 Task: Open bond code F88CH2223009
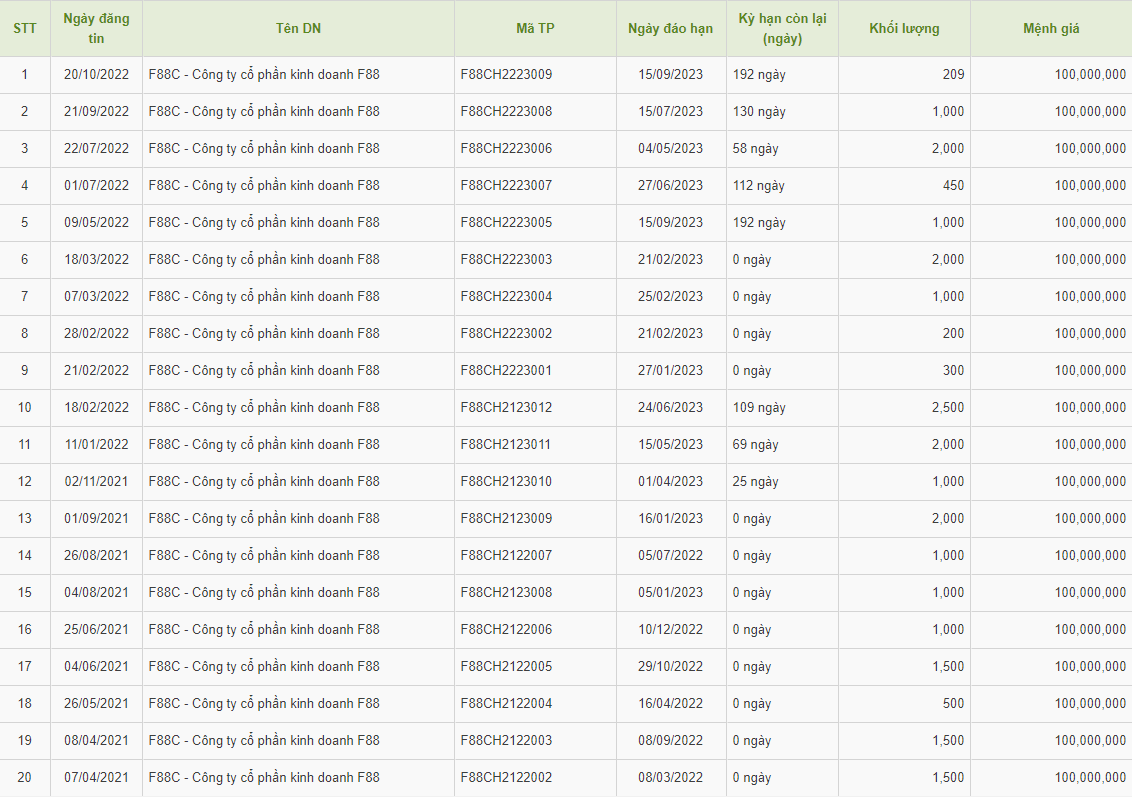506,74
